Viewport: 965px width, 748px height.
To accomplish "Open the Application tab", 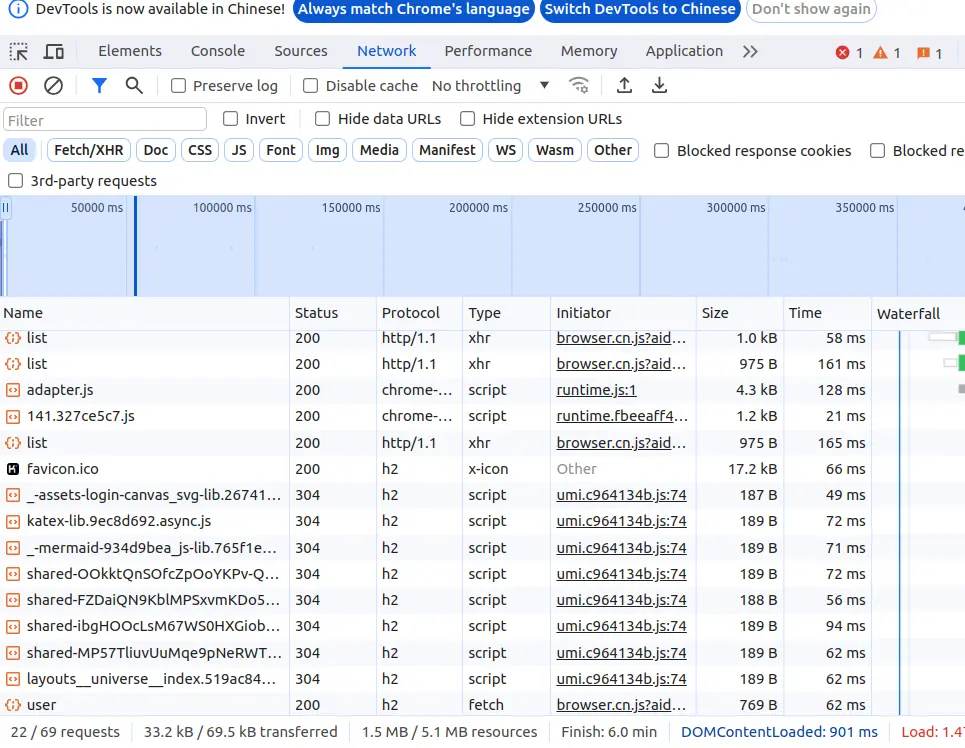I will [684, 51].
